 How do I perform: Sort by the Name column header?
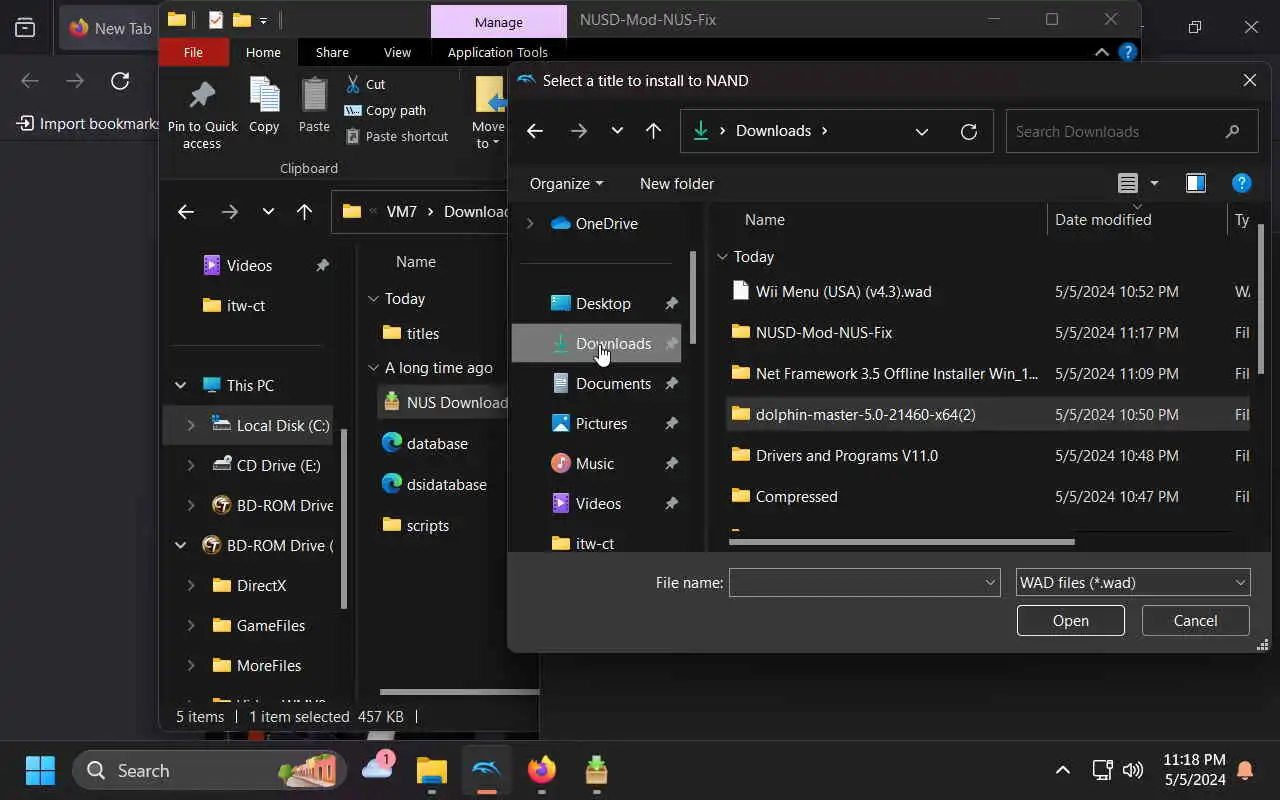tap(765, 219)
